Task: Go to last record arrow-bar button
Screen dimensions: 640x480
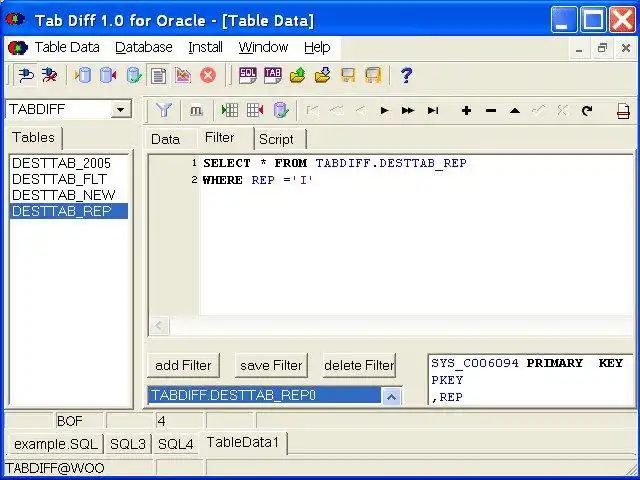Action: pyautogui.click(x=433, y=110)
